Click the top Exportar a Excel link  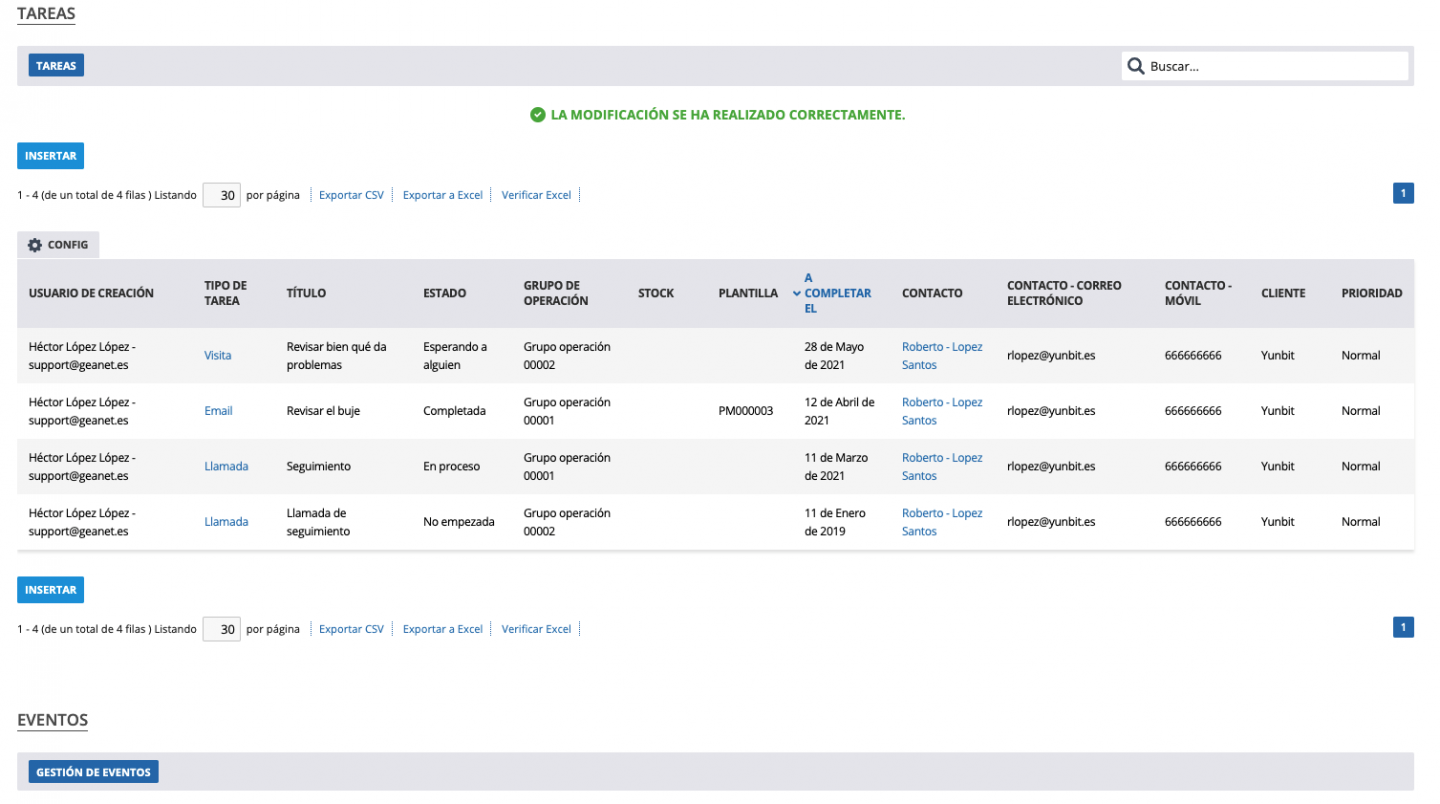(442, 195)
